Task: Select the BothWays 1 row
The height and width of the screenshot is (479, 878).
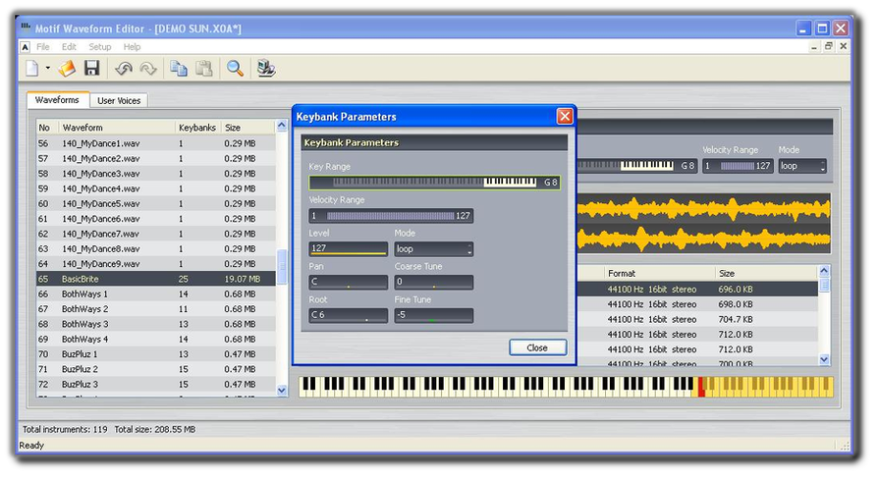Action: coord(156,294)
